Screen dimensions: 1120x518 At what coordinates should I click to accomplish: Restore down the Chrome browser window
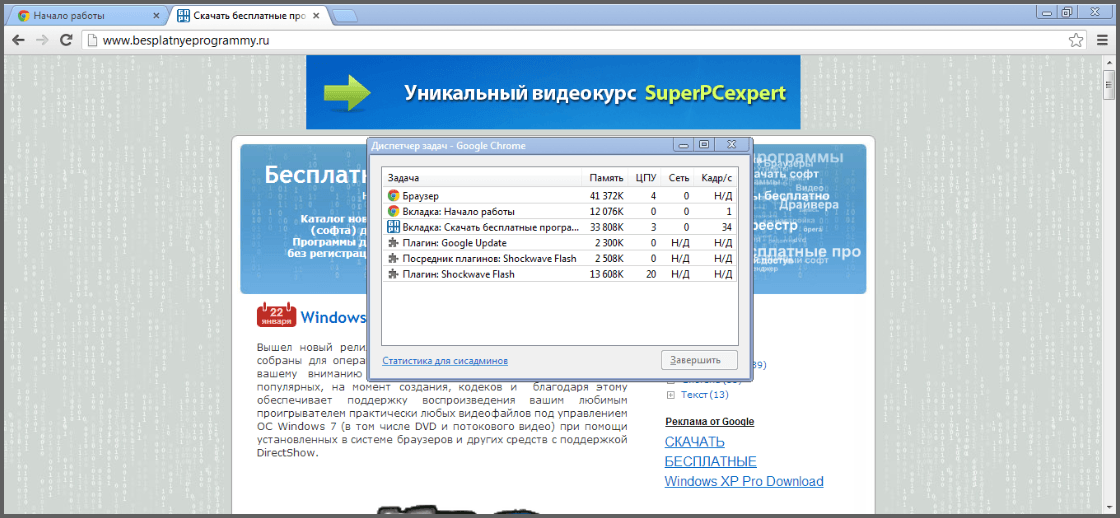click(1066, 11)
